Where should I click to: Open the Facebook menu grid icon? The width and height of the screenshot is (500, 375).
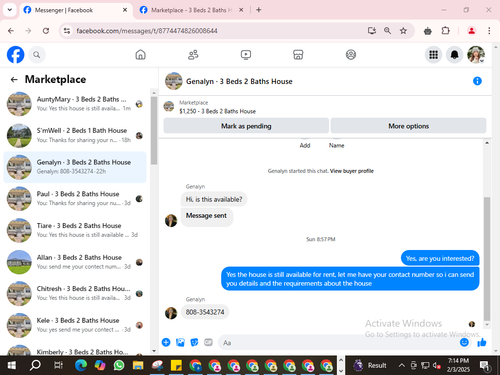[433, 55]
